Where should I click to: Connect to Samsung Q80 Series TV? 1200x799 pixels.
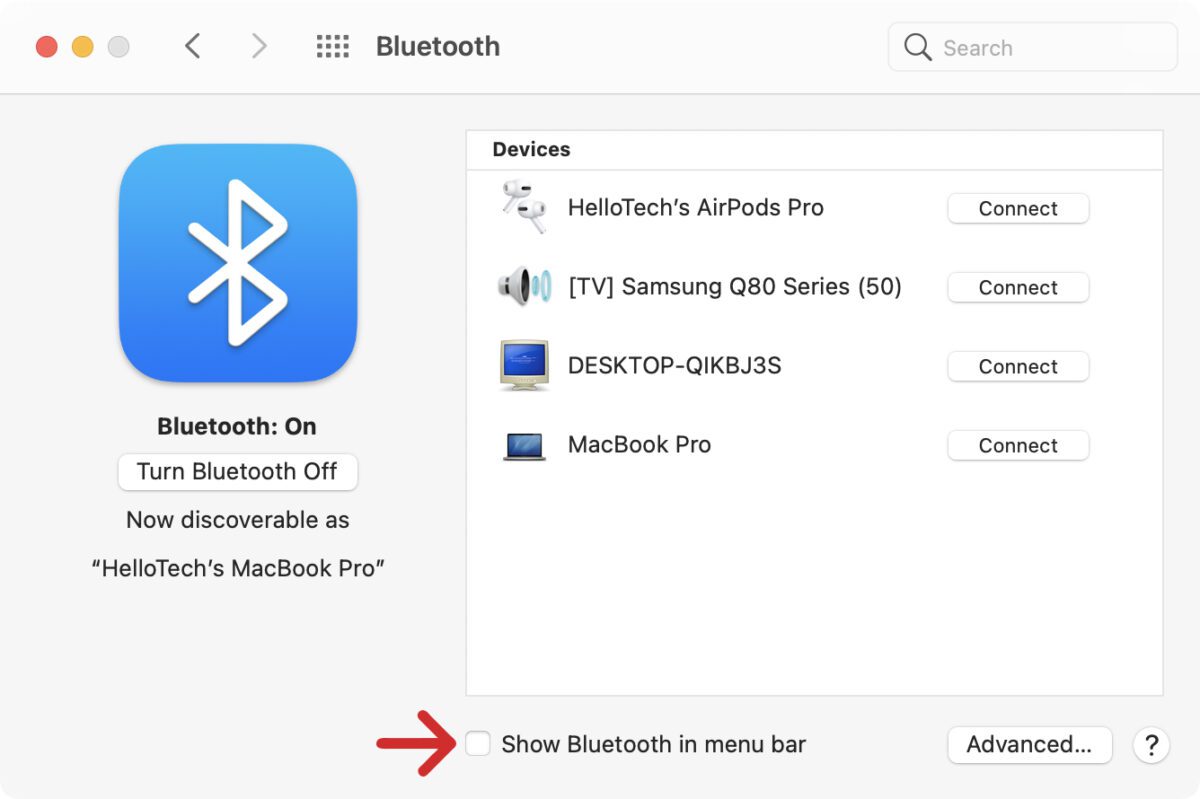click(1017, 287)
